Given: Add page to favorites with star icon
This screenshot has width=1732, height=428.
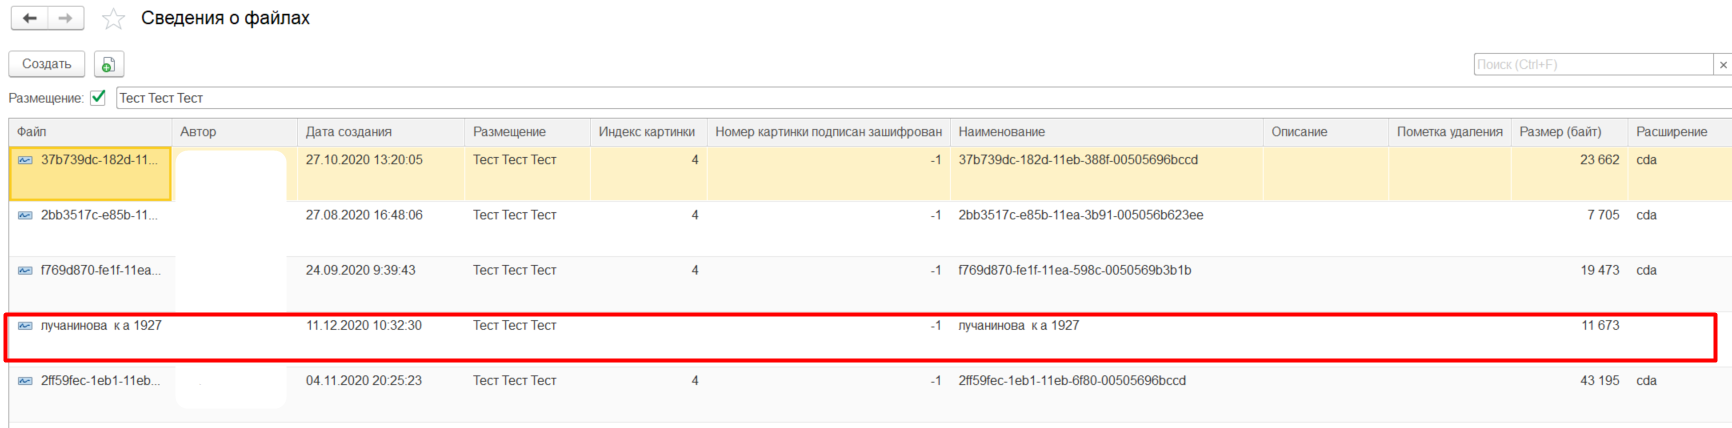Looking at the screenshot, I should pyautogui.click(x=114, y=19).
